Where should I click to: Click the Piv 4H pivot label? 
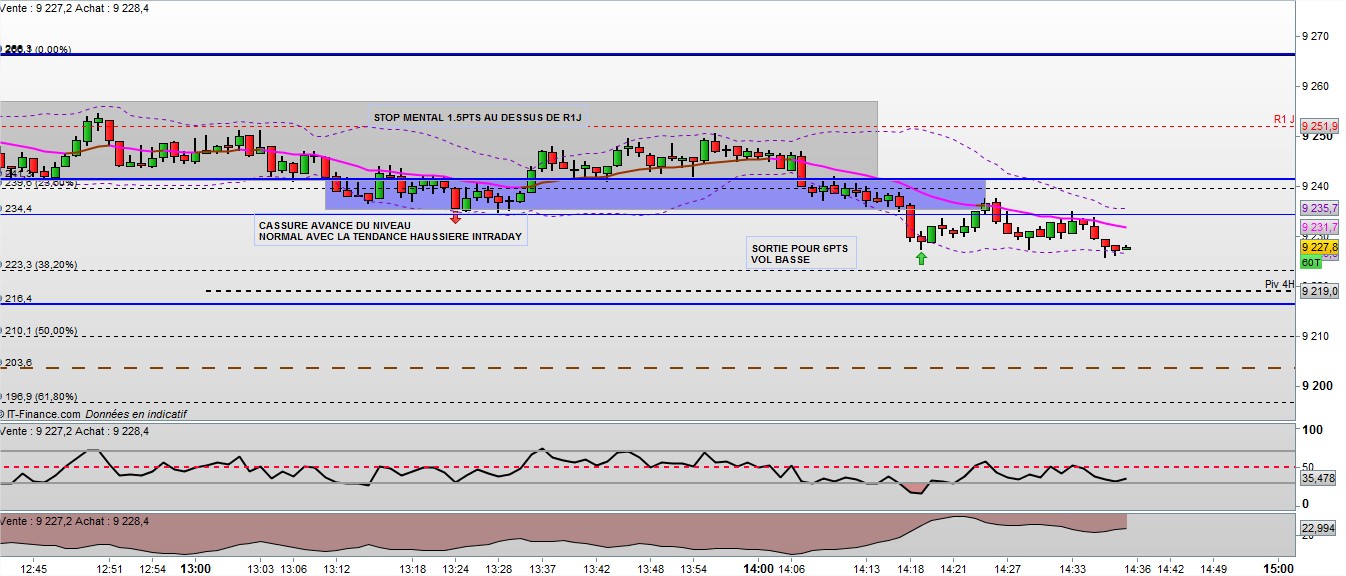coord(1279,284)
